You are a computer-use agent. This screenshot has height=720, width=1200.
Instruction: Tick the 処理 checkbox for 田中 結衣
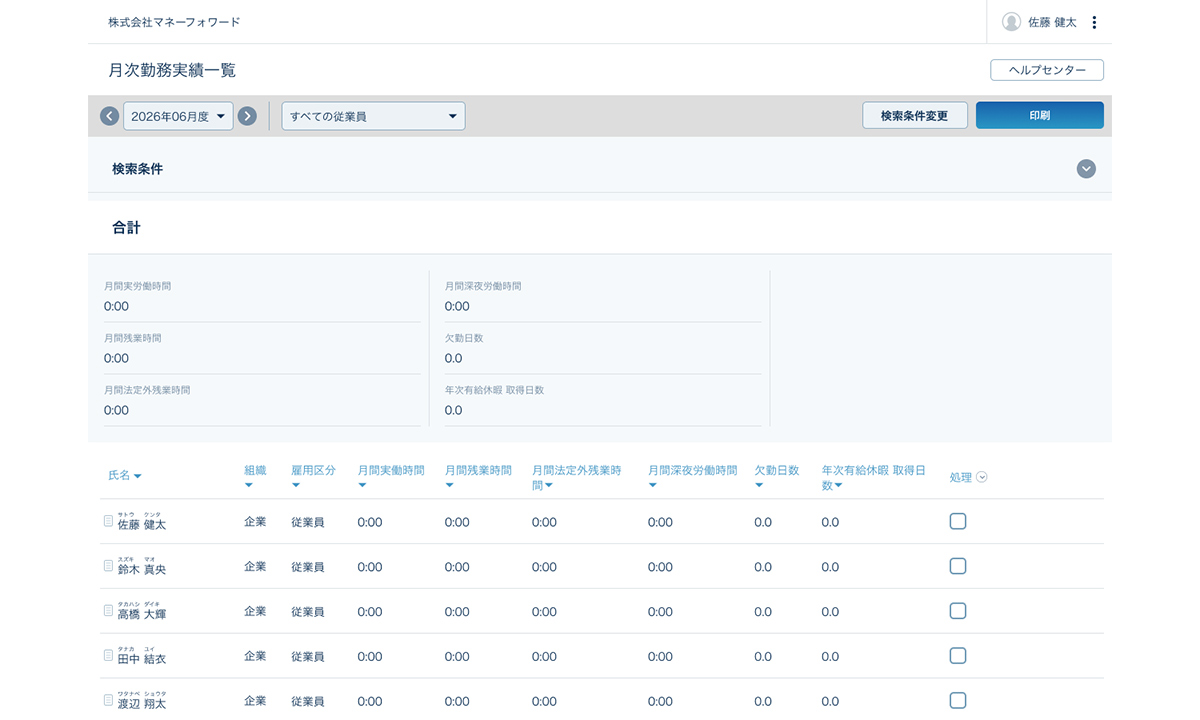957,656
